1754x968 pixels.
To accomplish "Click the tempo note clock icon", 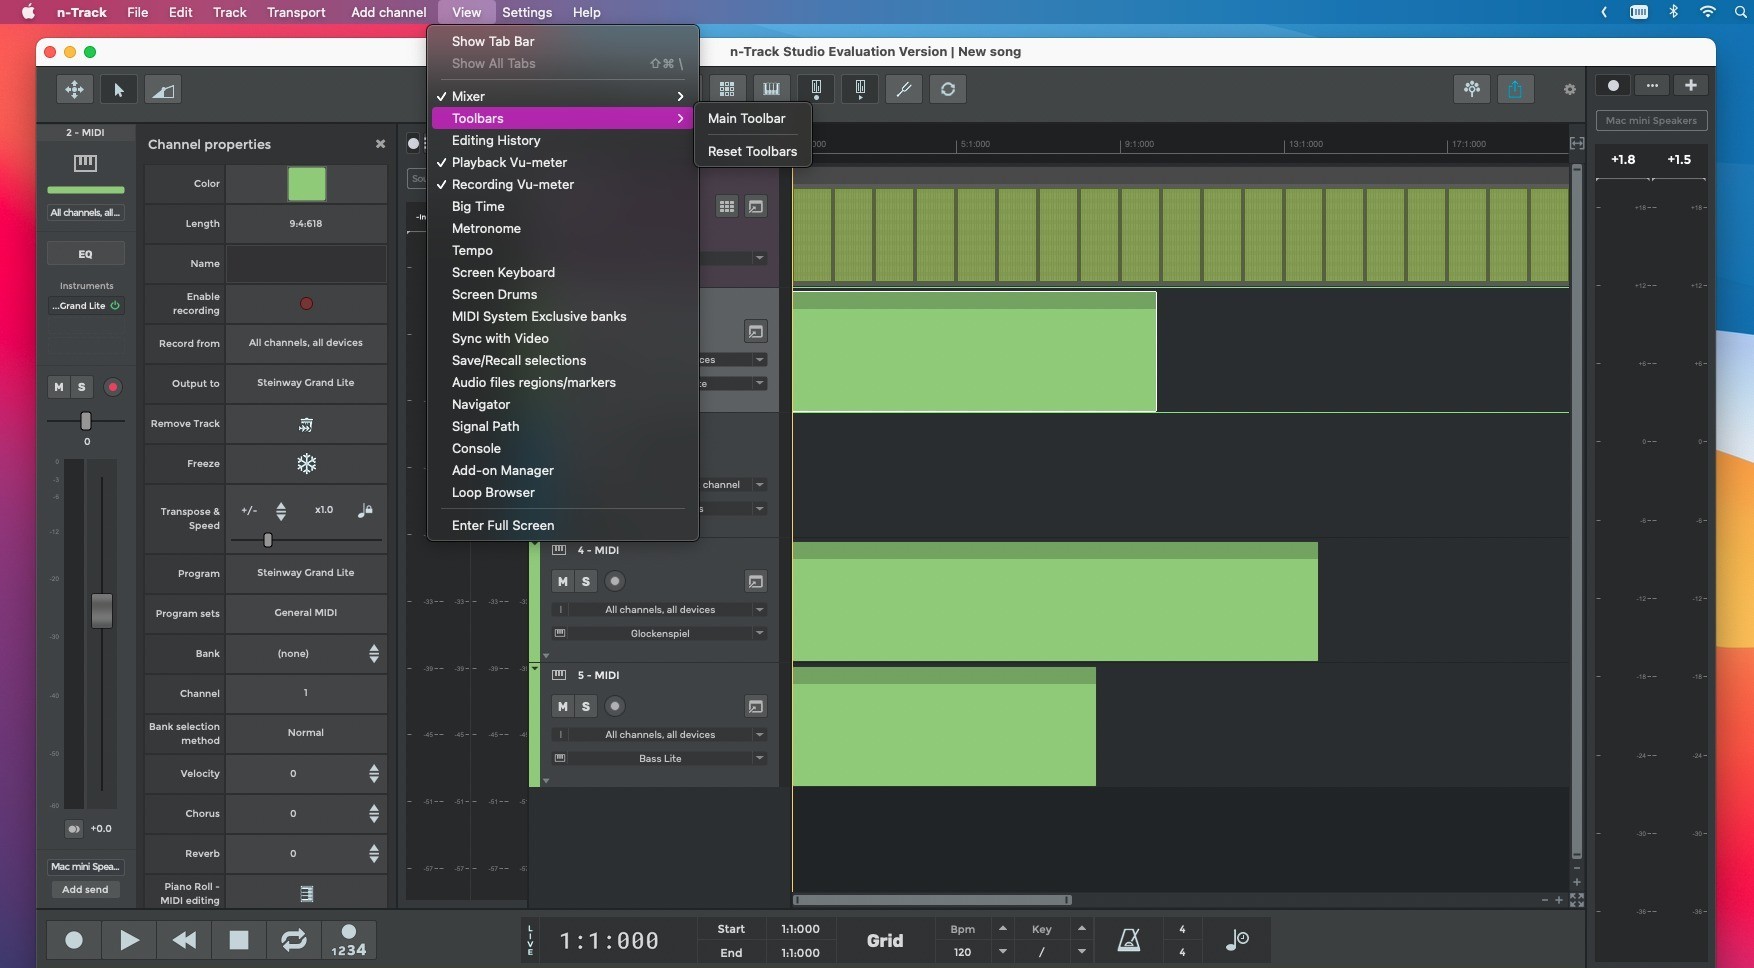I will [1237, 940].
